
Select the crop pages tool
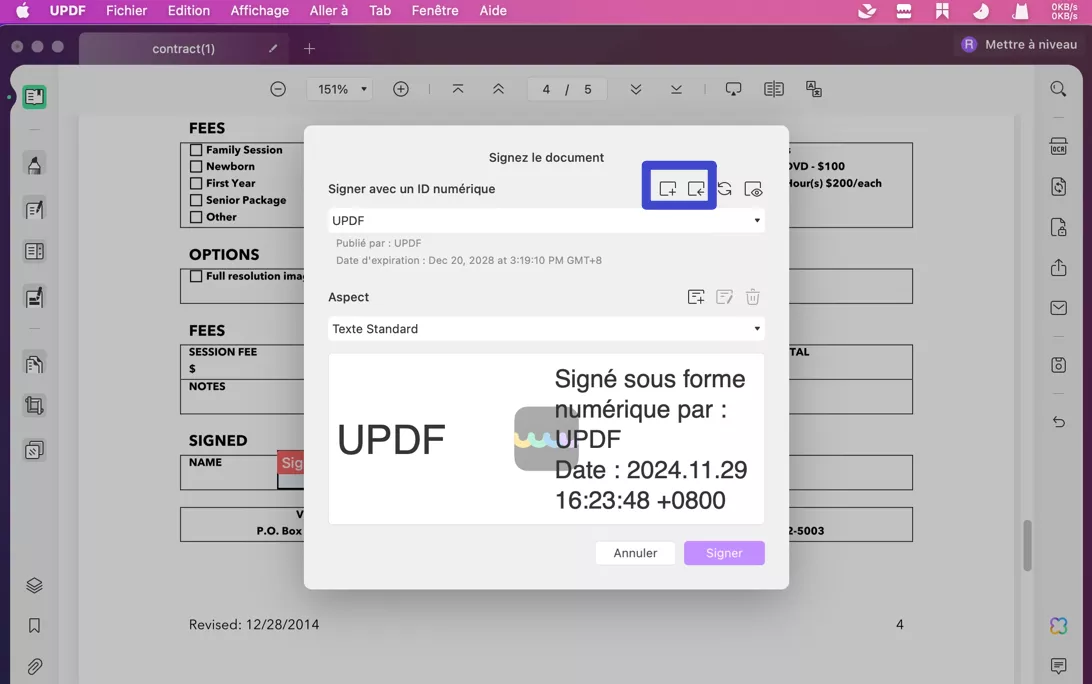click(x=34, y=405)
